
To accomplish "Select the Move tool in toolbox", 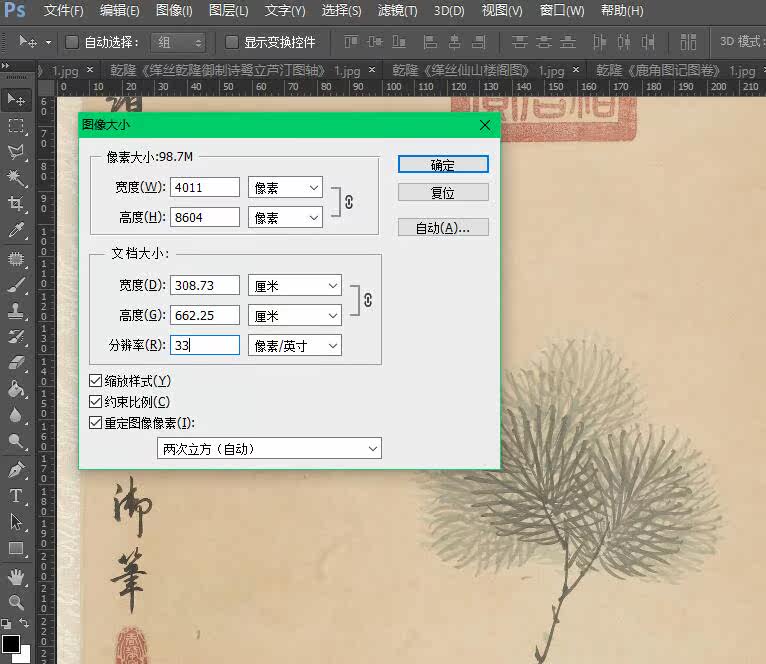I will pos(16,100).
